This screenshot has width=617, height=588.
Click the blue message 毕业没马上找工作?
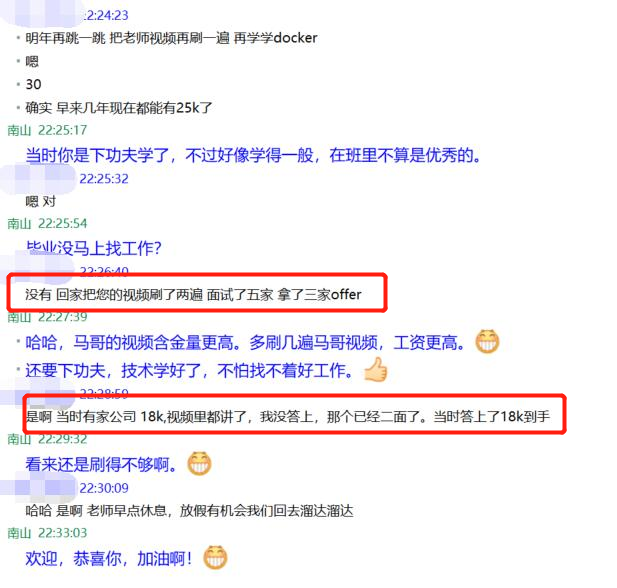tap(94, 248)
